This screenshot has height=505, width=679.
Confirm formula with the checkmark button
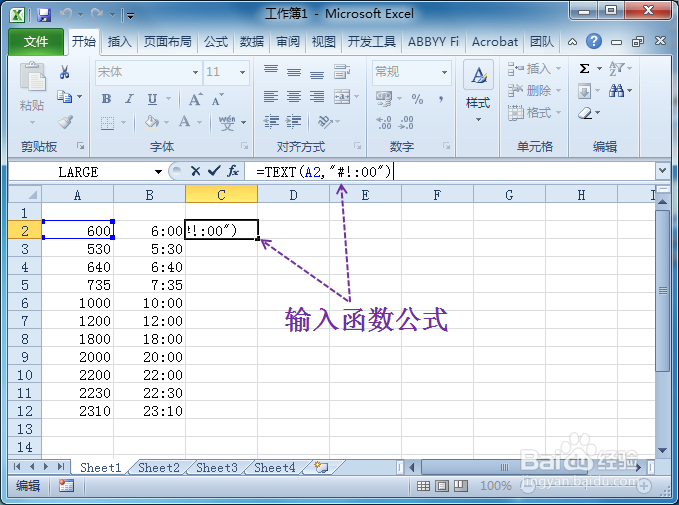(214, 171)
